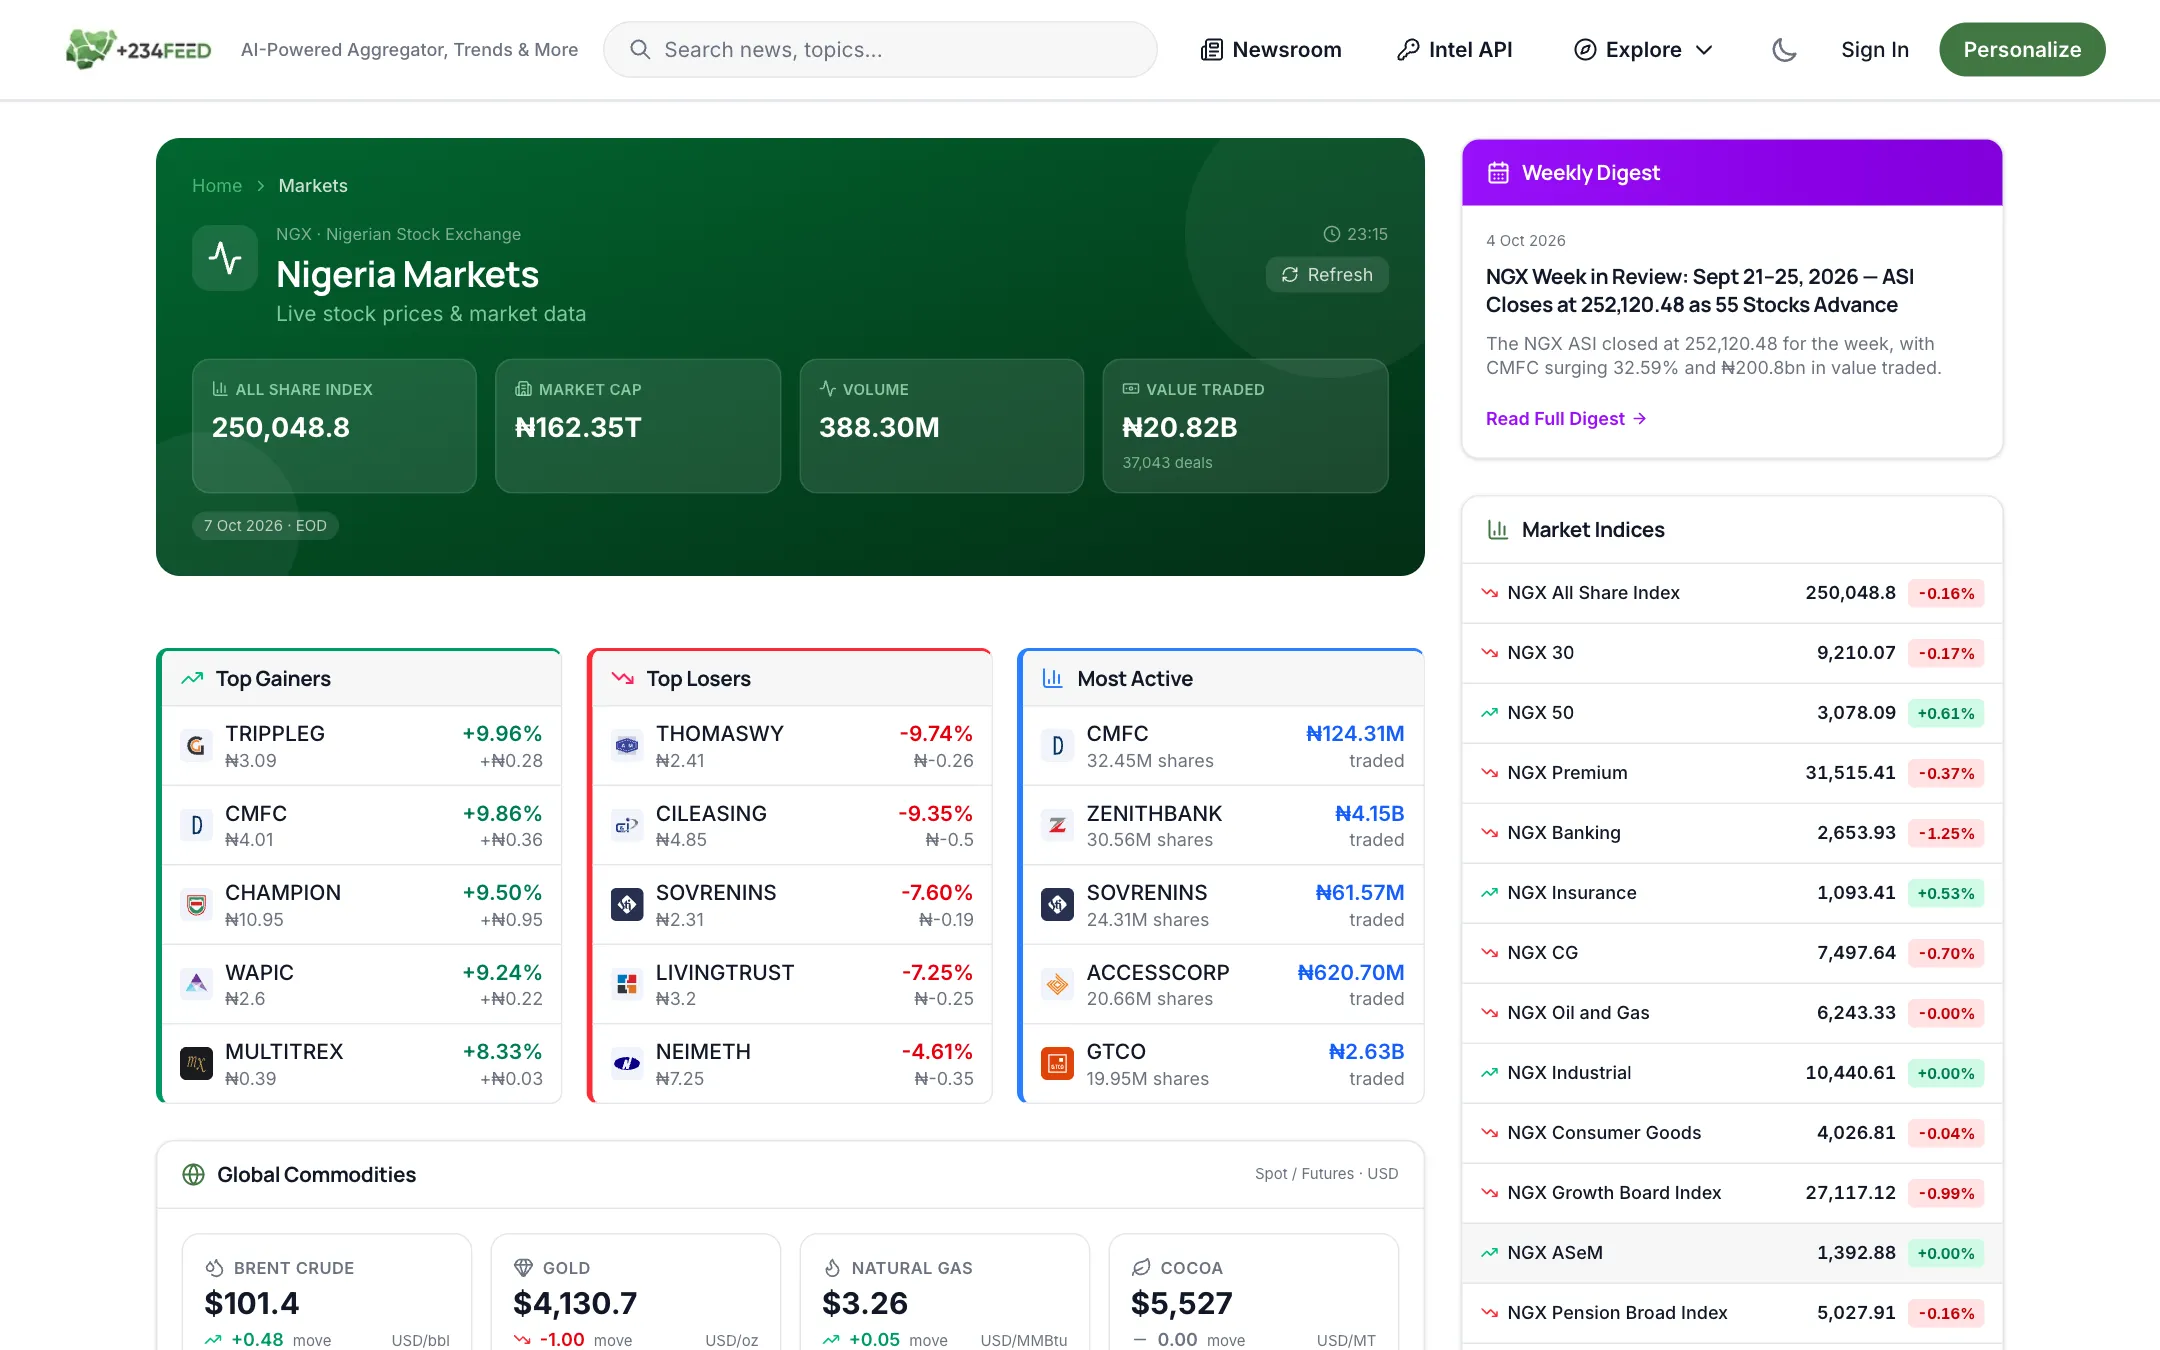The width and height of the screenshot is (2160, 1350).
Task: Click the search magnifier icon
Action: tap(640, 50)
